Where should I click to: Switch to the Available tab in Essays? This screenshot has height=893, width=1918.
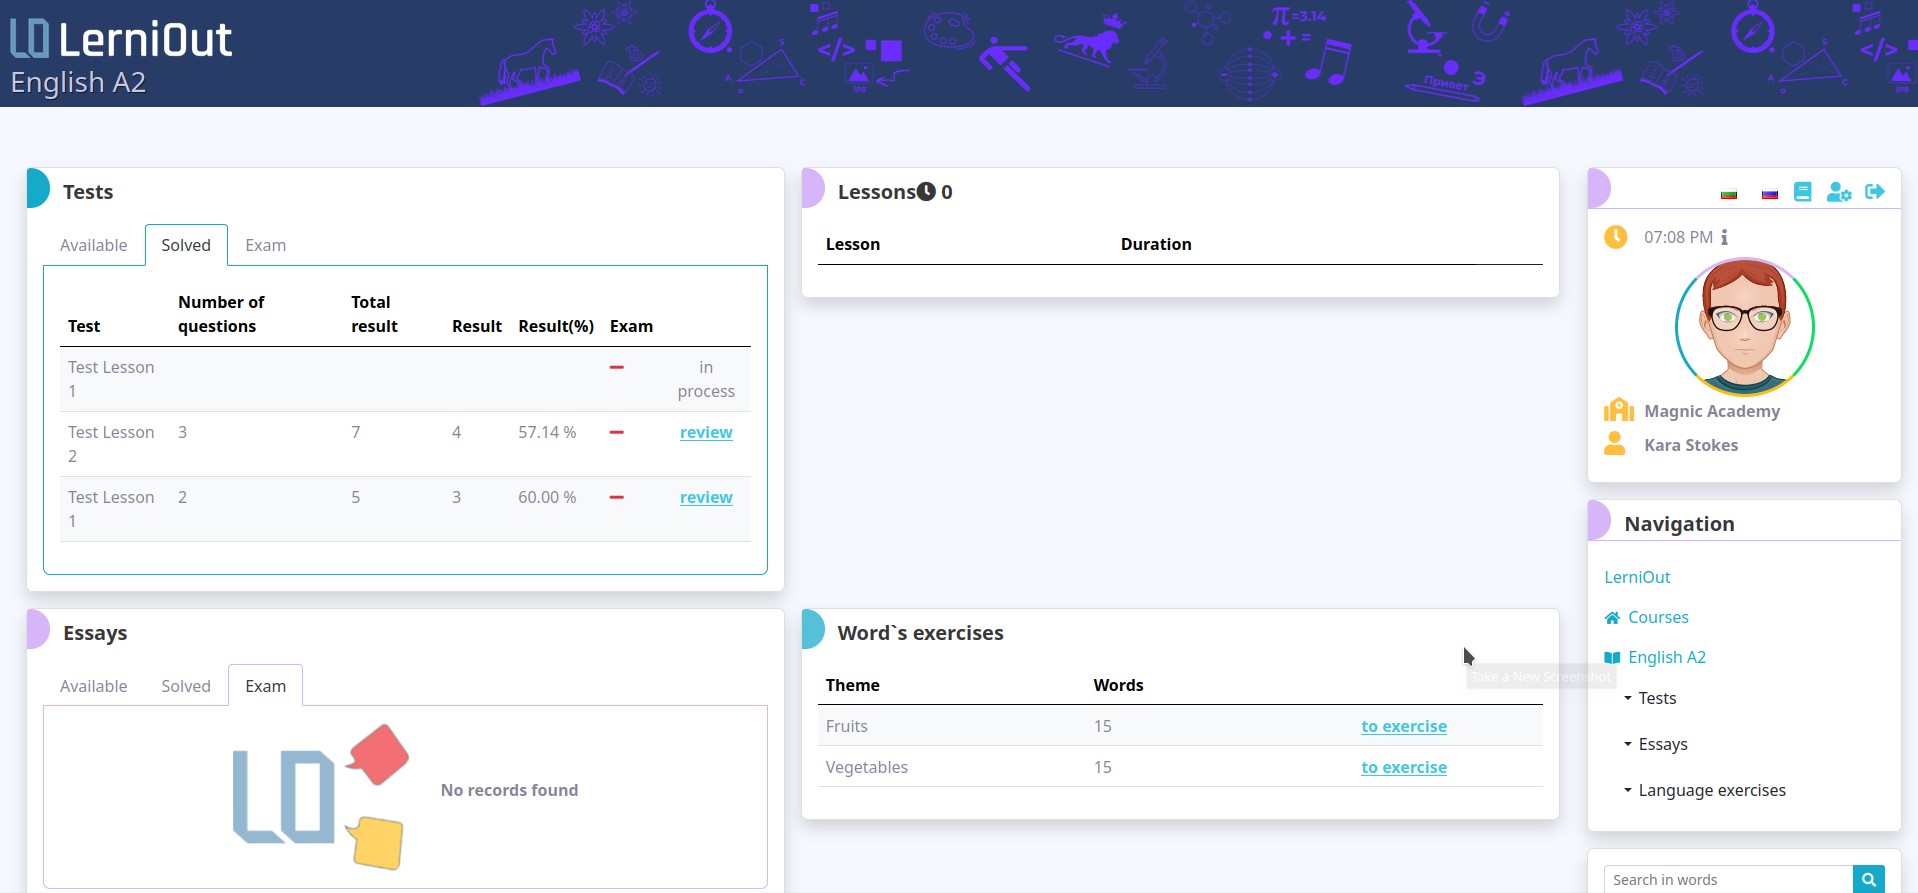click(94, 686)
